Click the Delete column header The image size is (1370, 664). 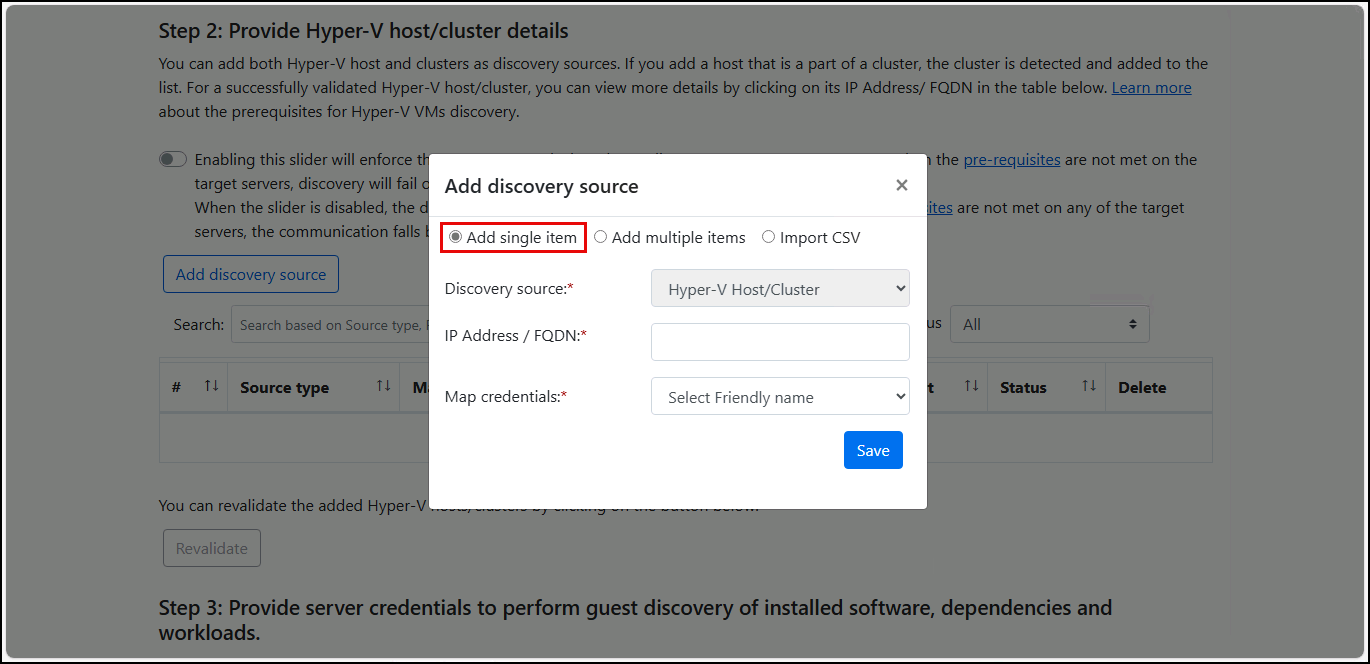(x=1142, y=388)
